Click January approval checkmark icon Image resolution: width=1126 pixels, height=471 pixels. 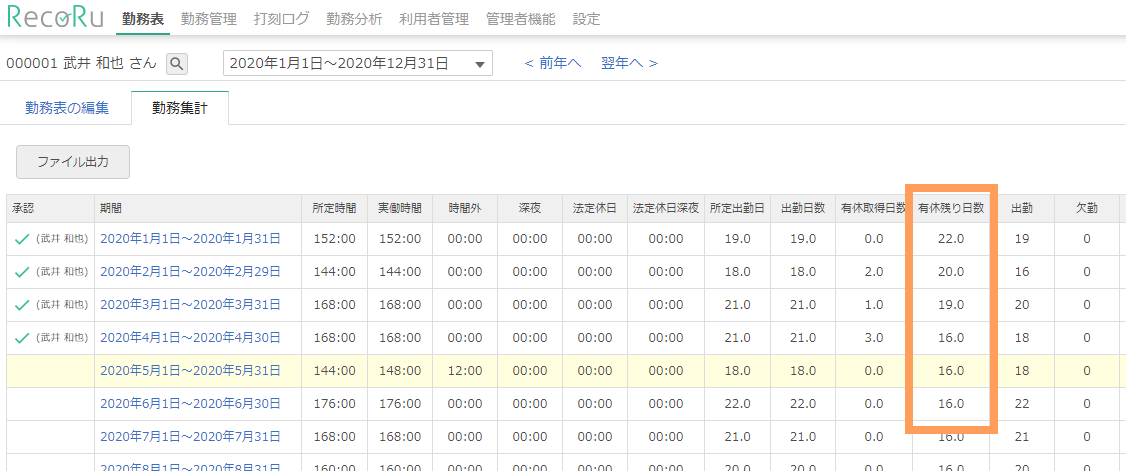22,239
